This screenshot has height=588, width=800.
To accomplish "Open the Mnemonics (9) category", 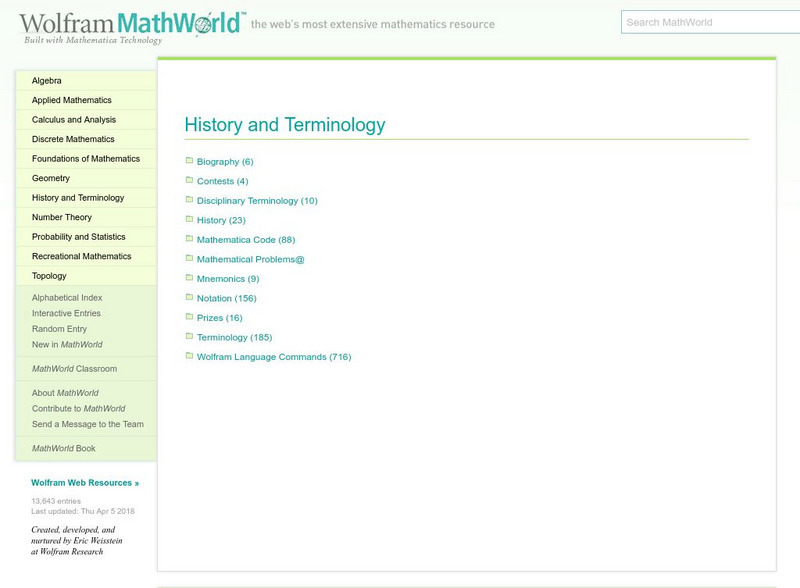I will coord(228,279).
